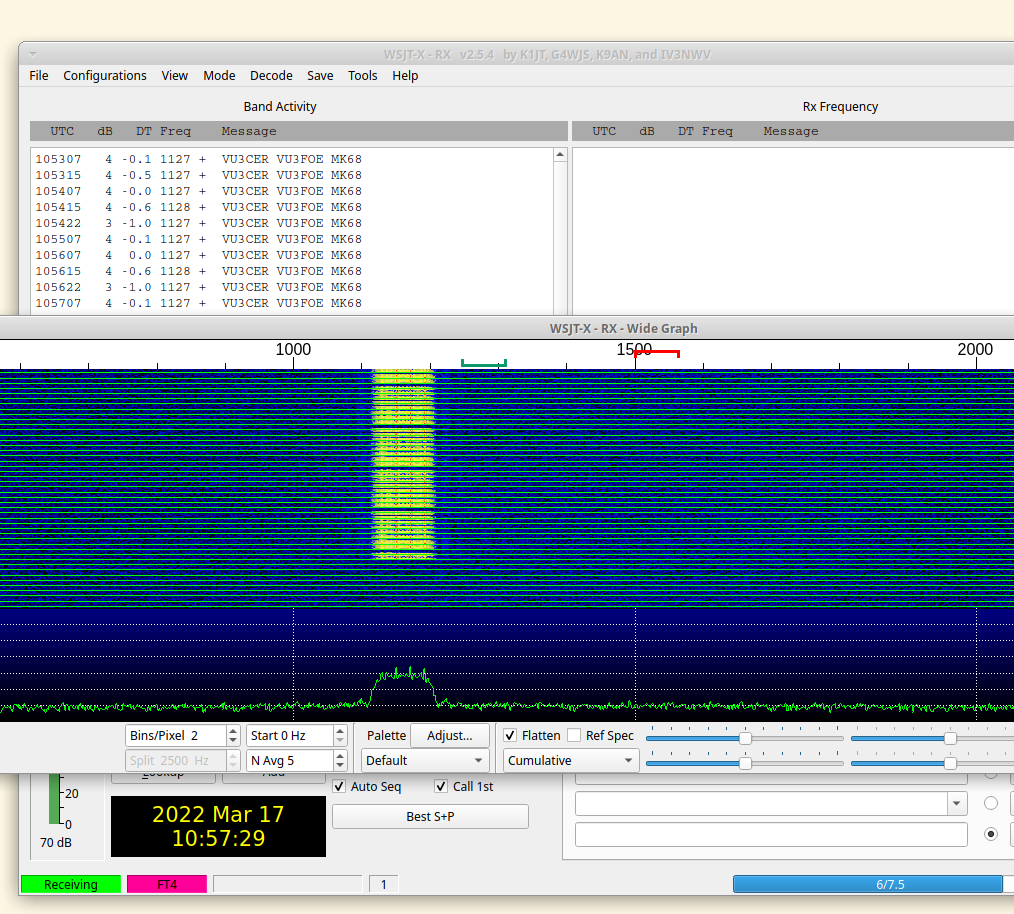Select the 105407 decode row

(x=199, y=191)
